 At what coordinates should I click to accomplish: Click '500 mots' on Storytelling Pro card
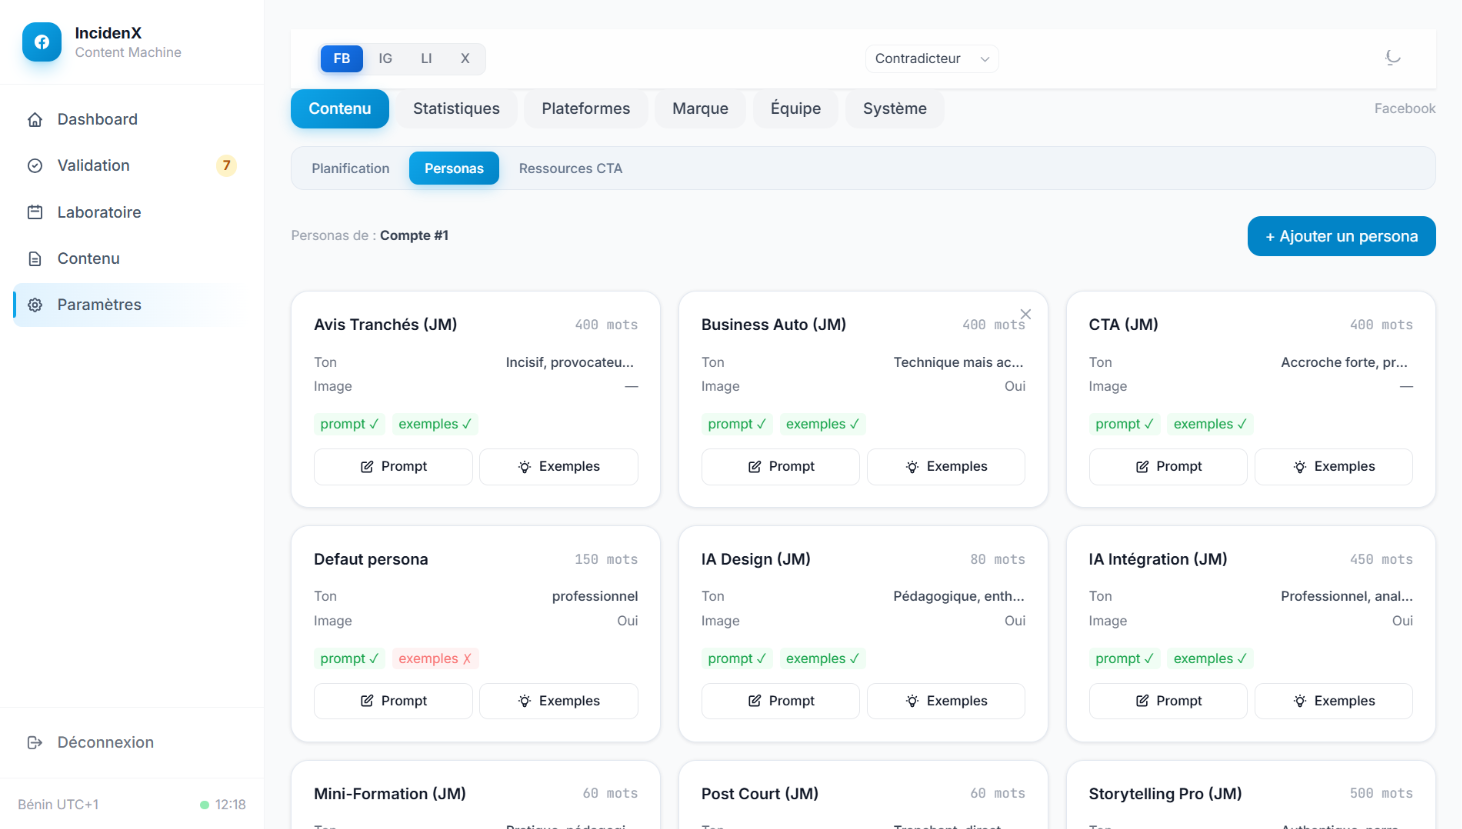(1381, 793)
